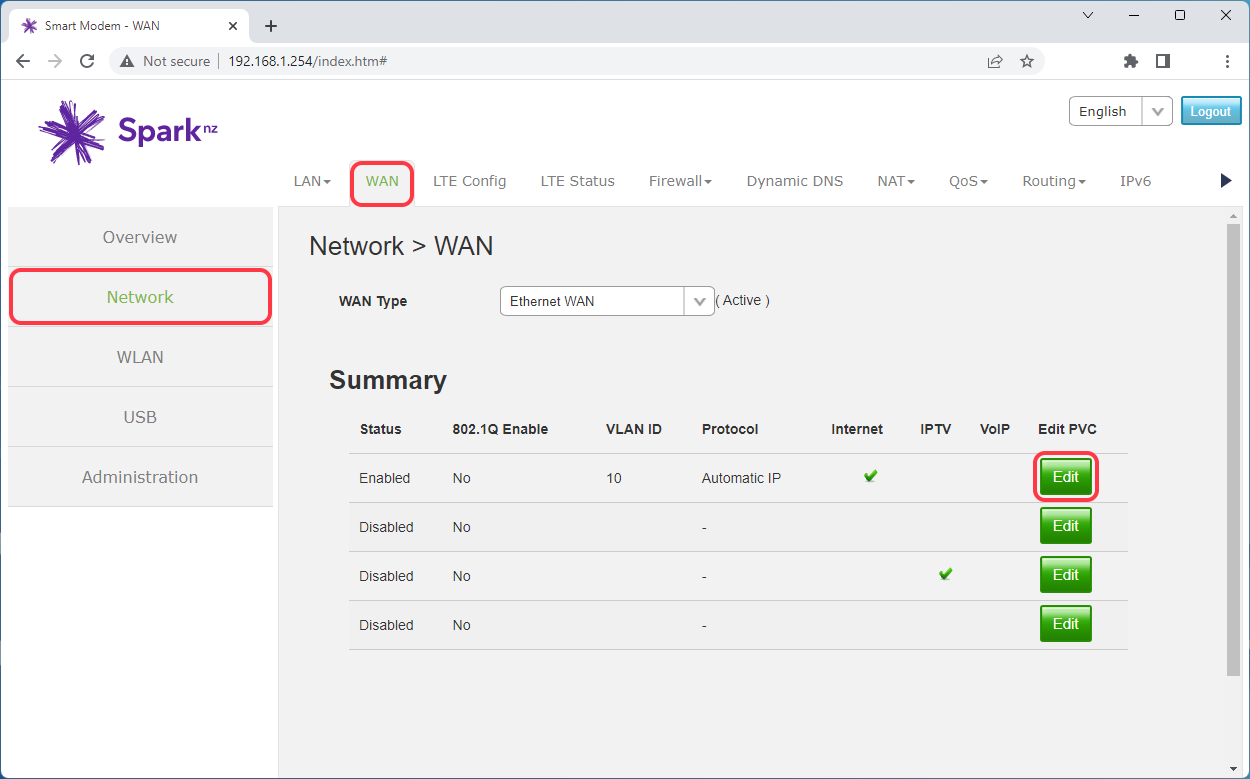Click the Smart Modem tab favicon
This screenshot has width=1250, height=779.
pyautogui.click(x=30, y=26)
